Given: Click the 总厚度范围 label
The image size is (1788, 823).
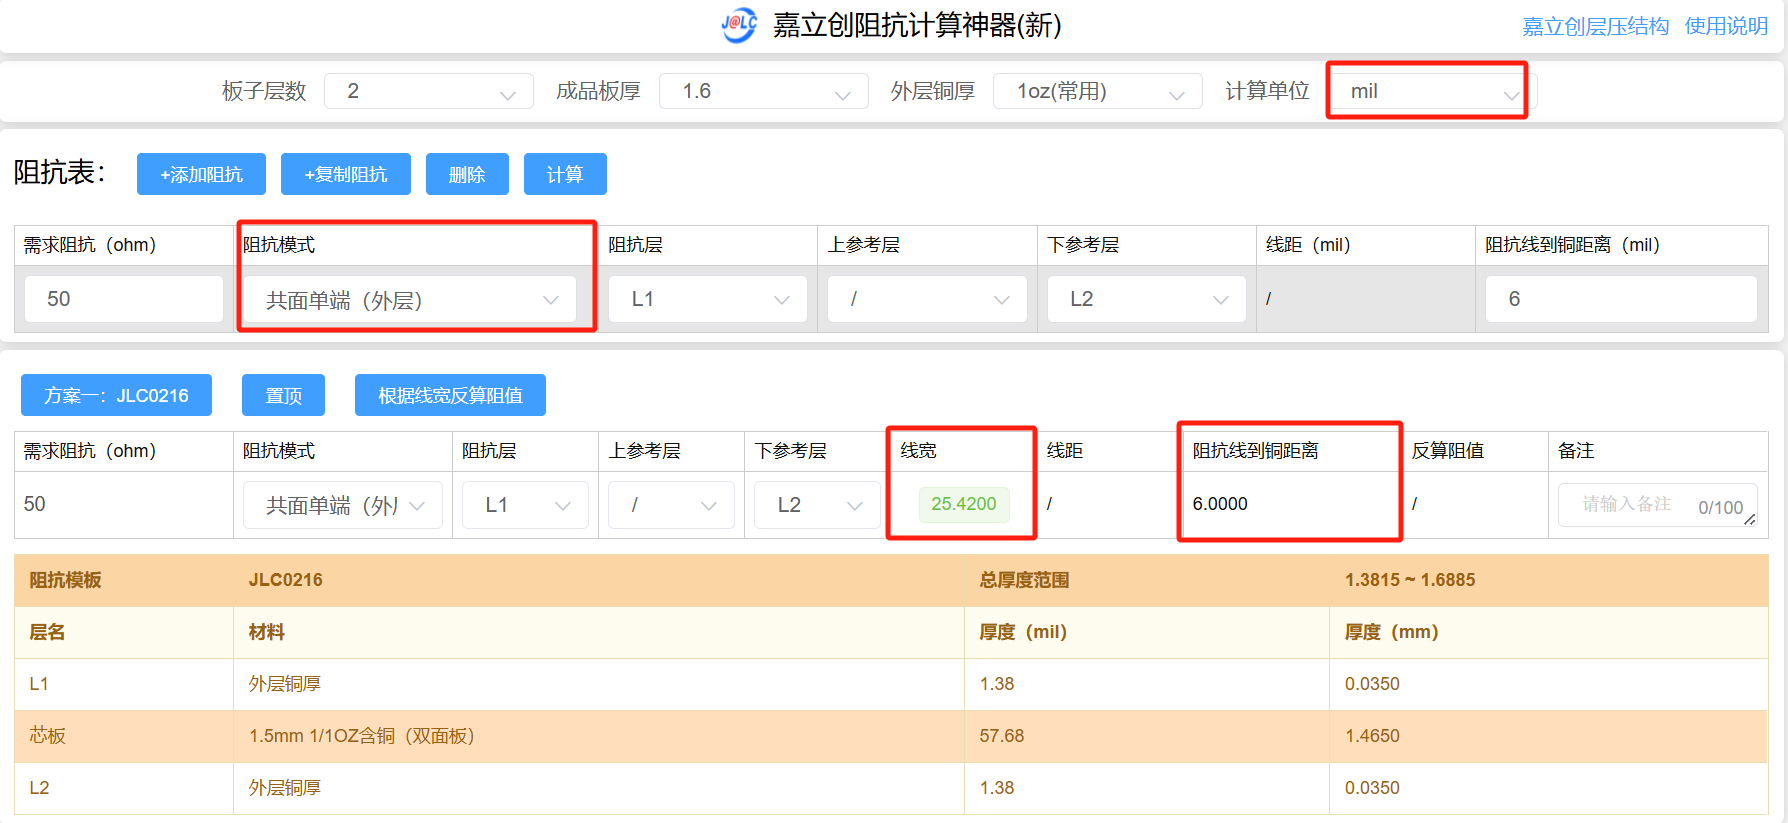Looking at the screenshot, I should [x=1024, y=580].
